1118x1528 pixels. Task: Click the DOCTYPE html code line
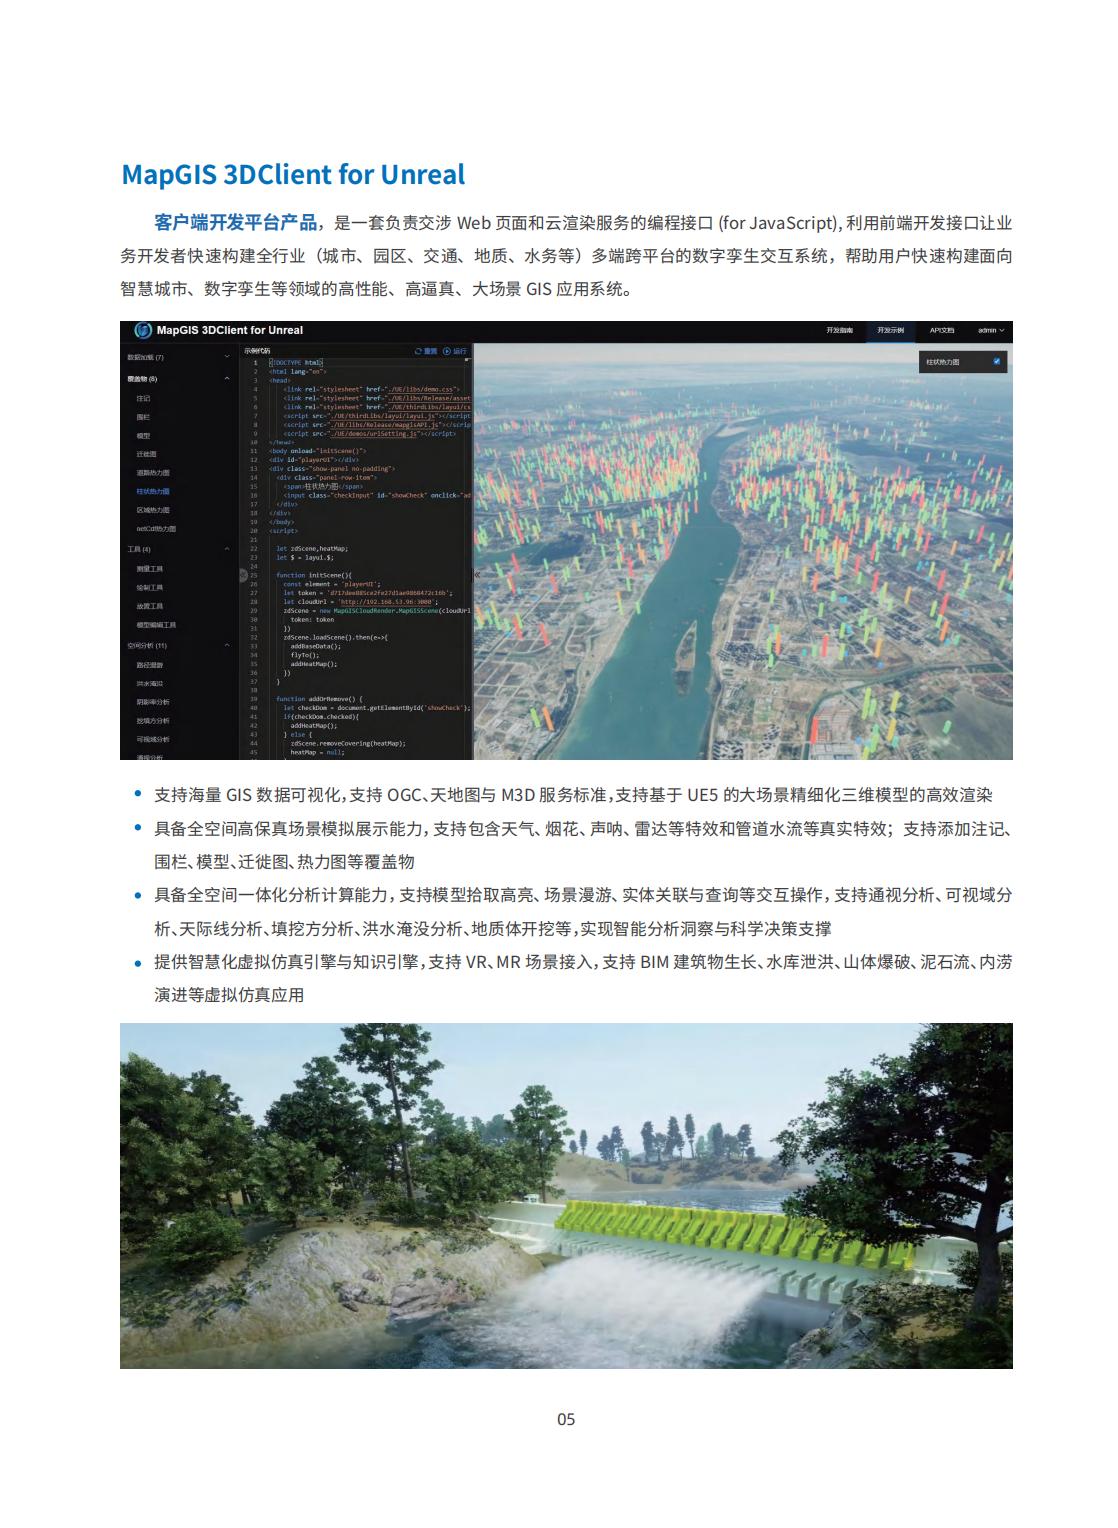(x=297, y=362)
